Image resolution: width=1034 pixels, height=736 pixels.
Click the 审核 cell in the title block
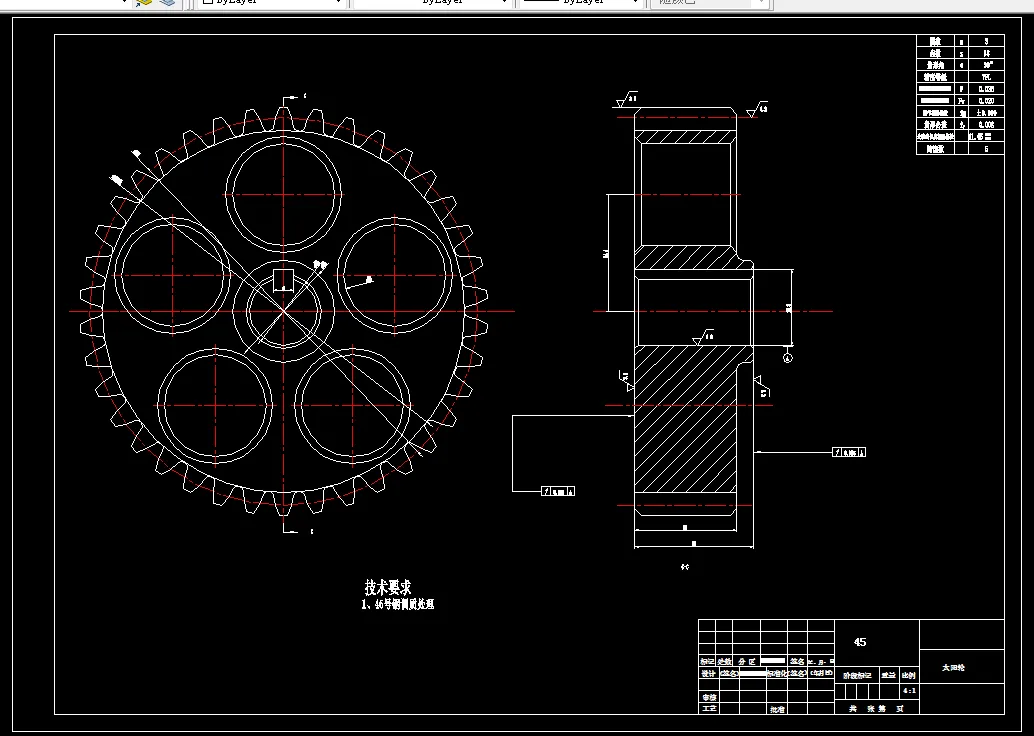(x=709, y=697)
